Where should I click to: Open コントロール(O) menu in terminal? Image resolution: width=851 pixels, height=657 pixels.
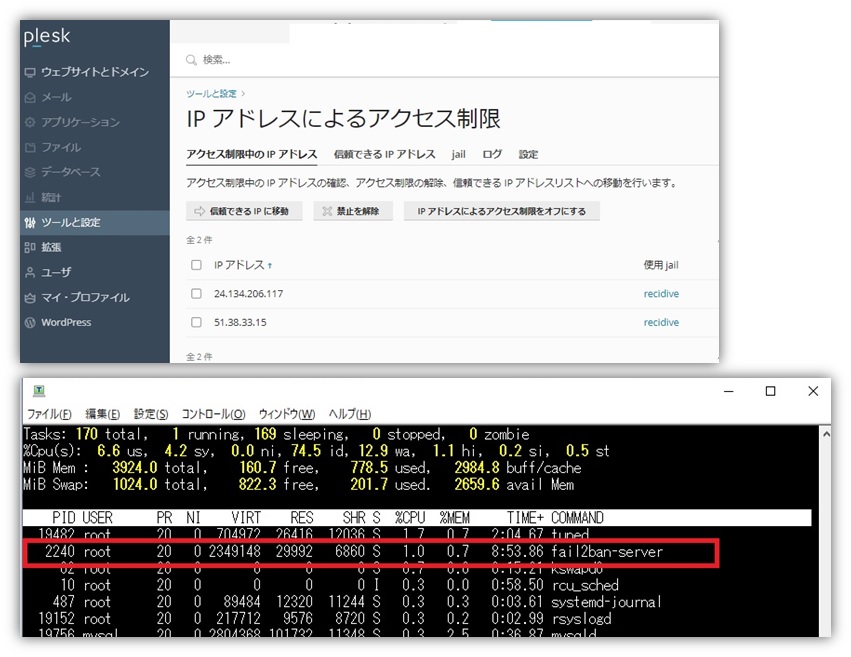click(x=213, y=414)
